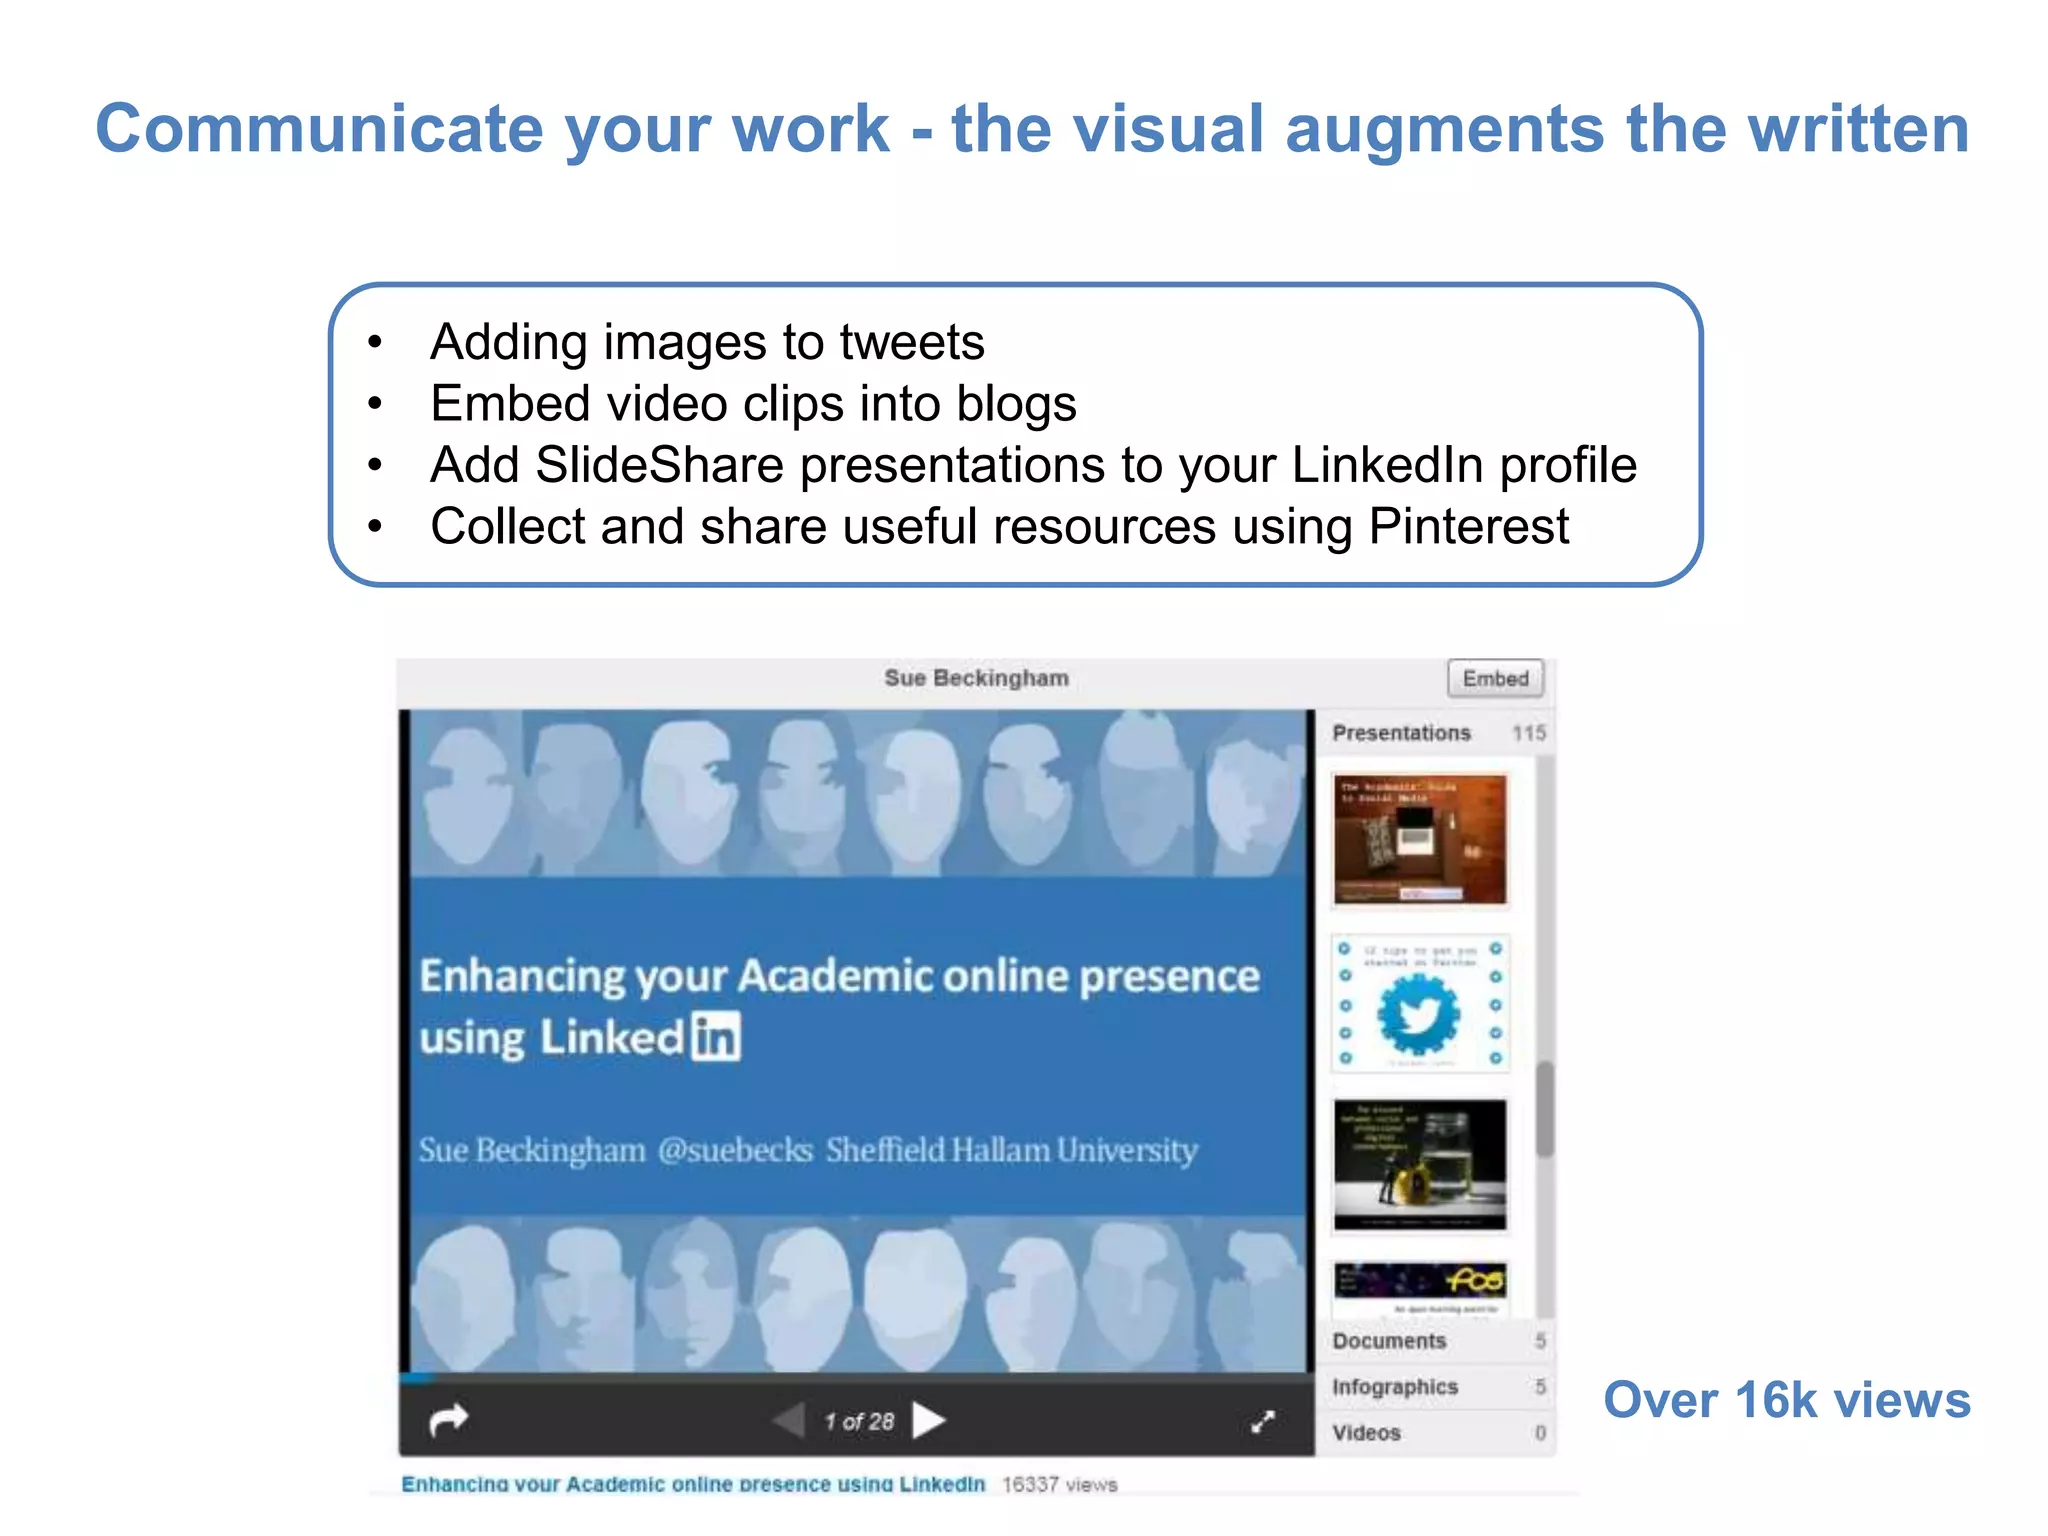2048x1536 pixels.
Task: Click the 'Over 16k views' caption
Action: (1787, 1400)
